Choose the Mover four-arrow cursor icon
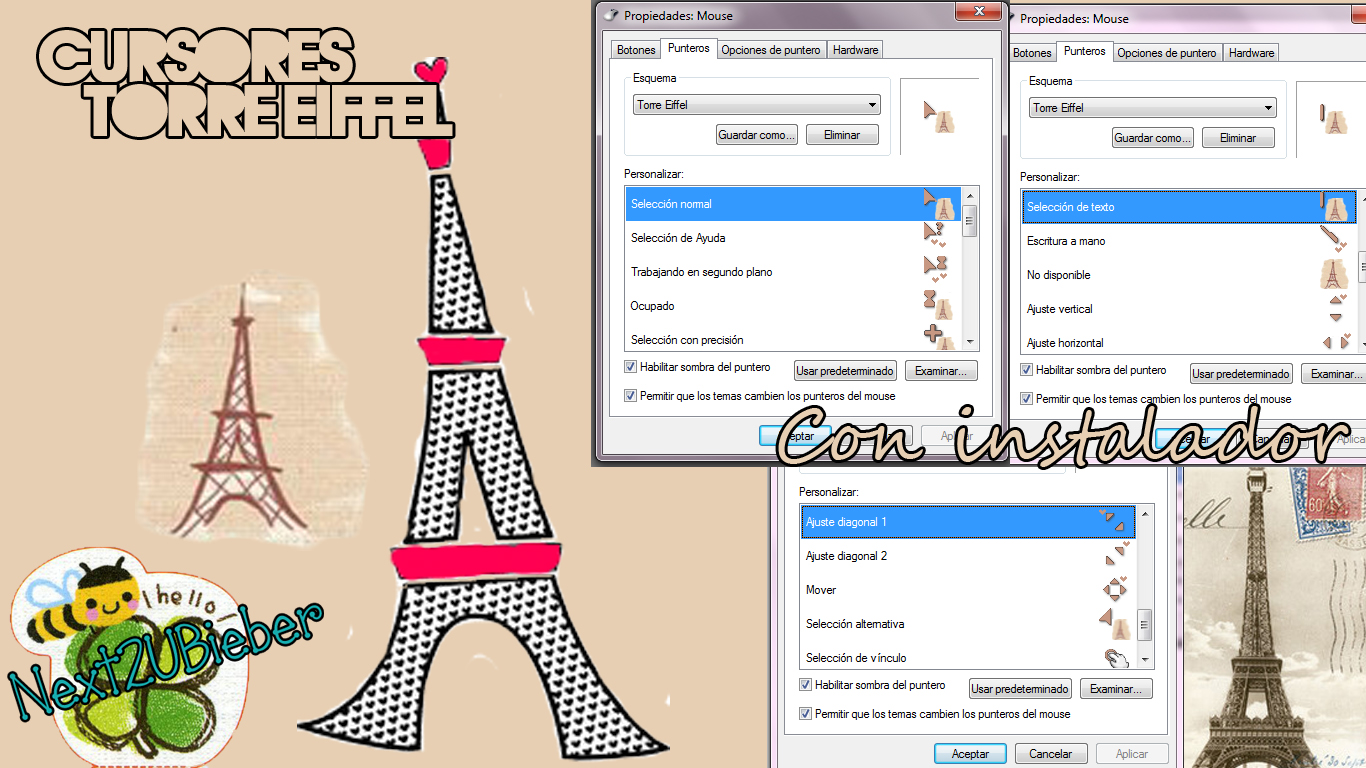This screenshot has height=768, width=1366. 1114,588
